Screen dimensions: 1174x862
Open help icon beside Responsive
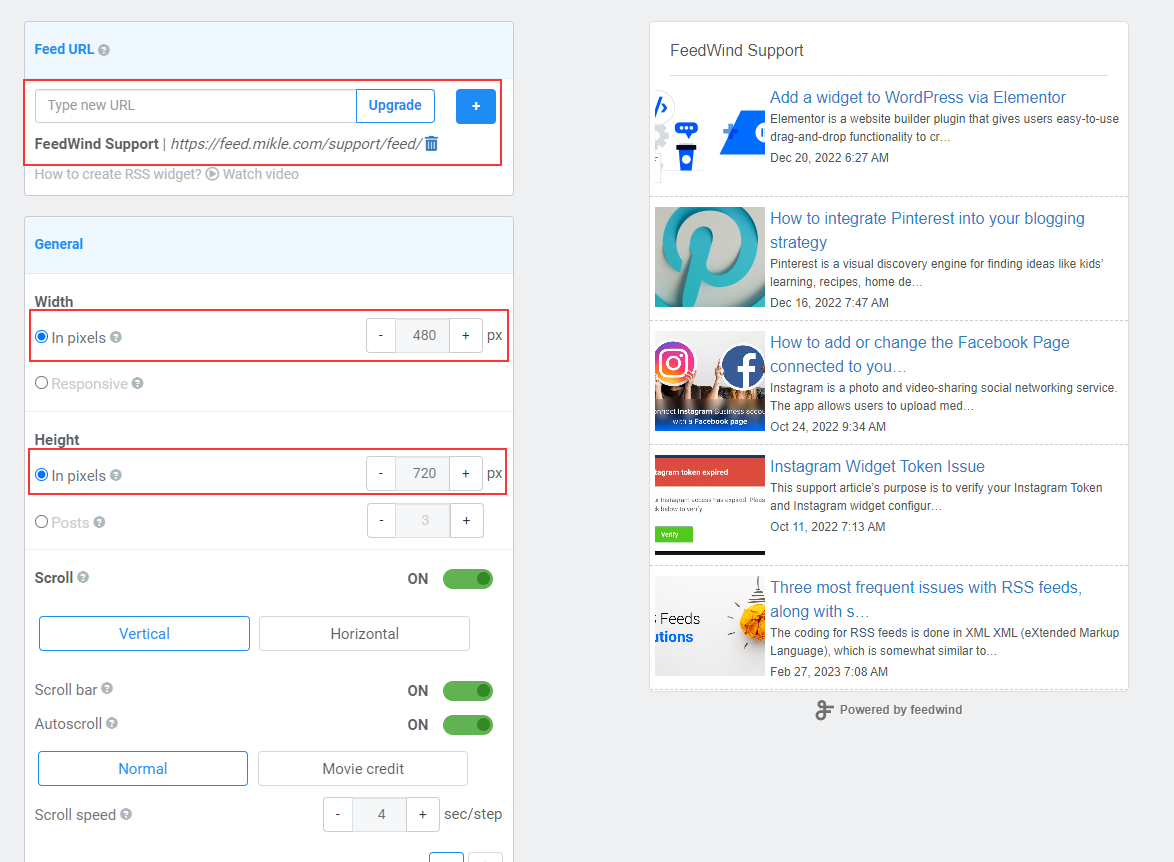click(x=138, y=383)
